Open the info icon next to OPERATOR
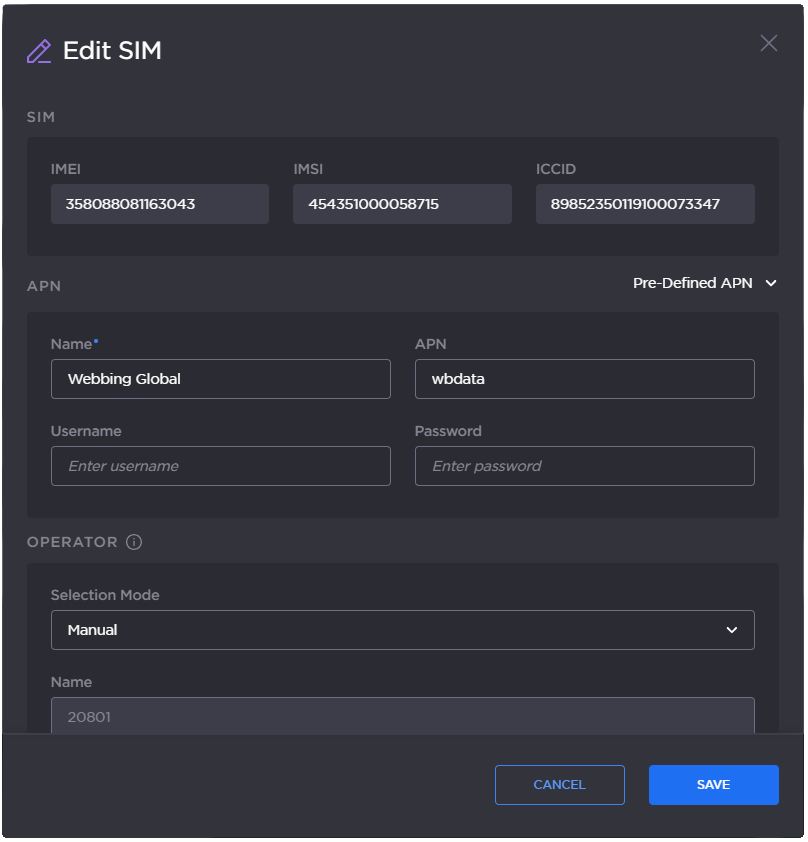Screen dimensions: 808x842 133,542
